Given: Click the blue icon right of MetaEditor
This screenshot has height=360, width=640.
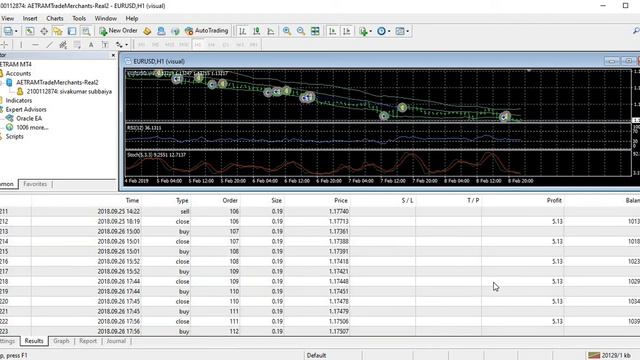Looking at the screenshot, I should pyautogui.click(x=161, y=31).
